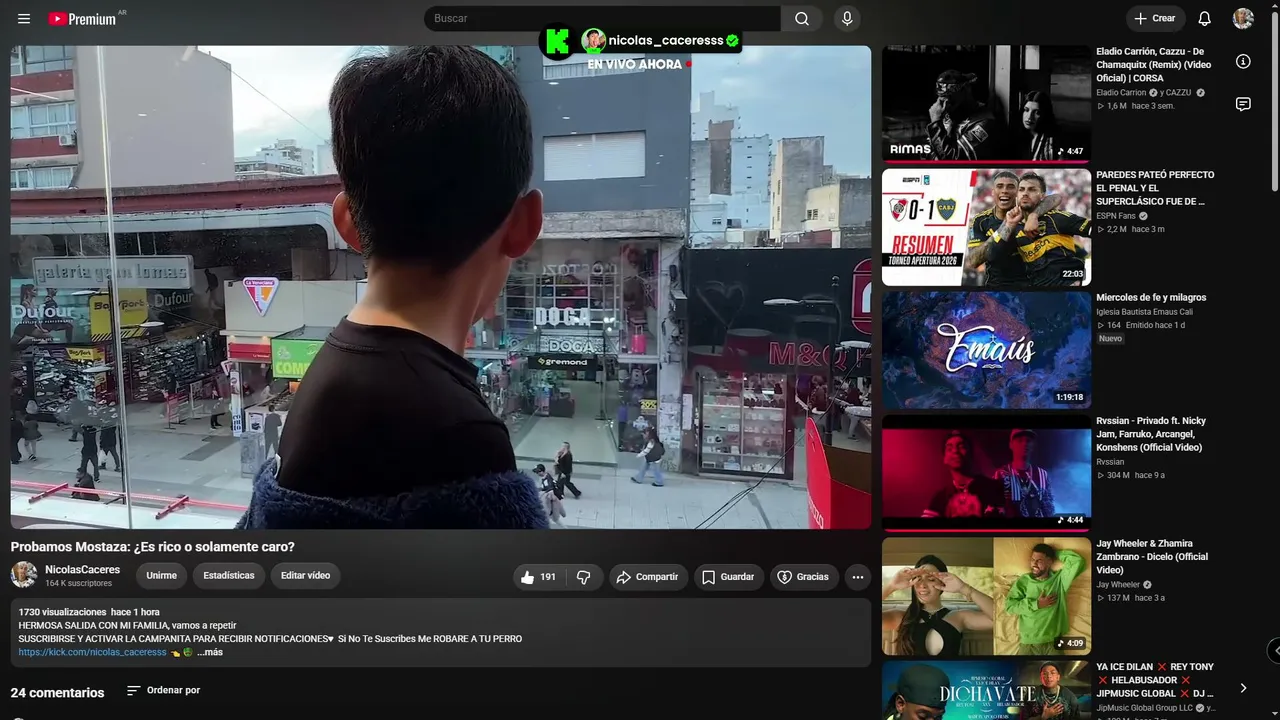Open the NicolasCaceres channel name link
This screenshot has height=720, width=1280.
[82, 570]
